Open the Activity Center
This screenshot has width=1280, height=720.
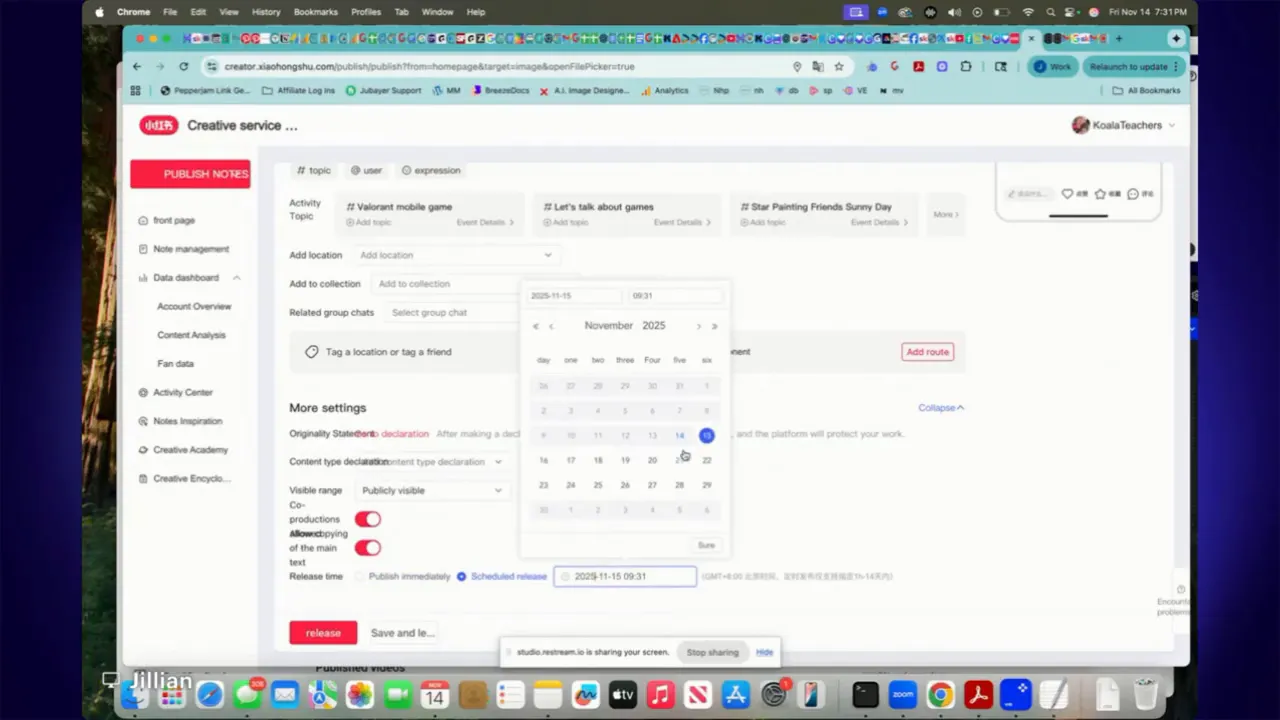coord(182,392)
